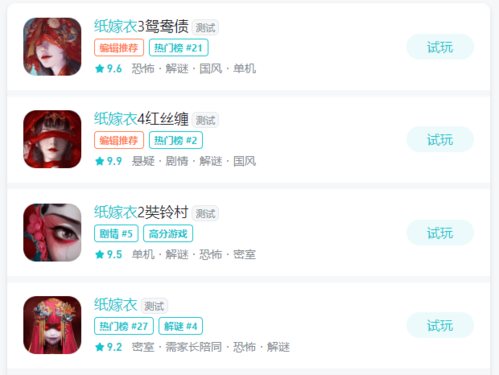Image resolution: width=499 pixels, height=375 pixels.
Task: Tap 试玩 for 纸嫁衣3鸳鸯债
Action: (440, 47)
